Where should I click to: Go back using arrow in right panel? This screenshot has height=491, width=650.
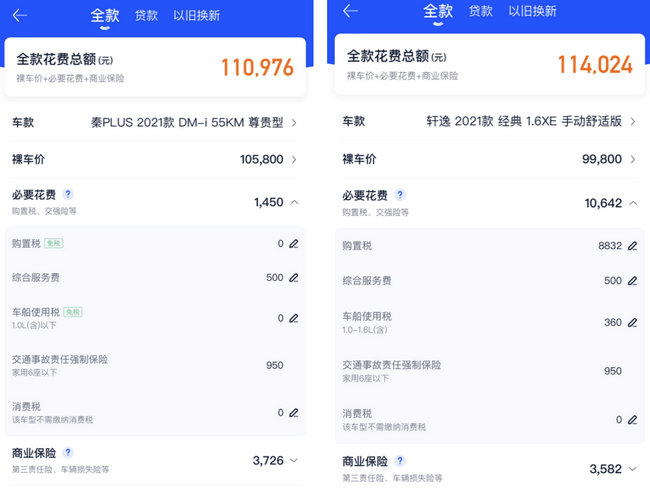(x=350, y=11)
